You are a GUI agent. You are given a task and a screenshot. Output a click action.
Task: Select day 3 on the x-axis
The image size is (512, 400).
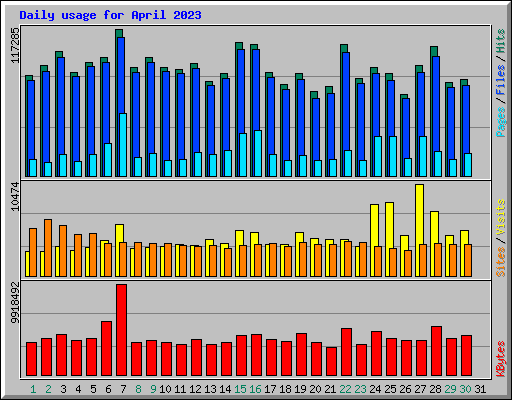tap(63, 389)
